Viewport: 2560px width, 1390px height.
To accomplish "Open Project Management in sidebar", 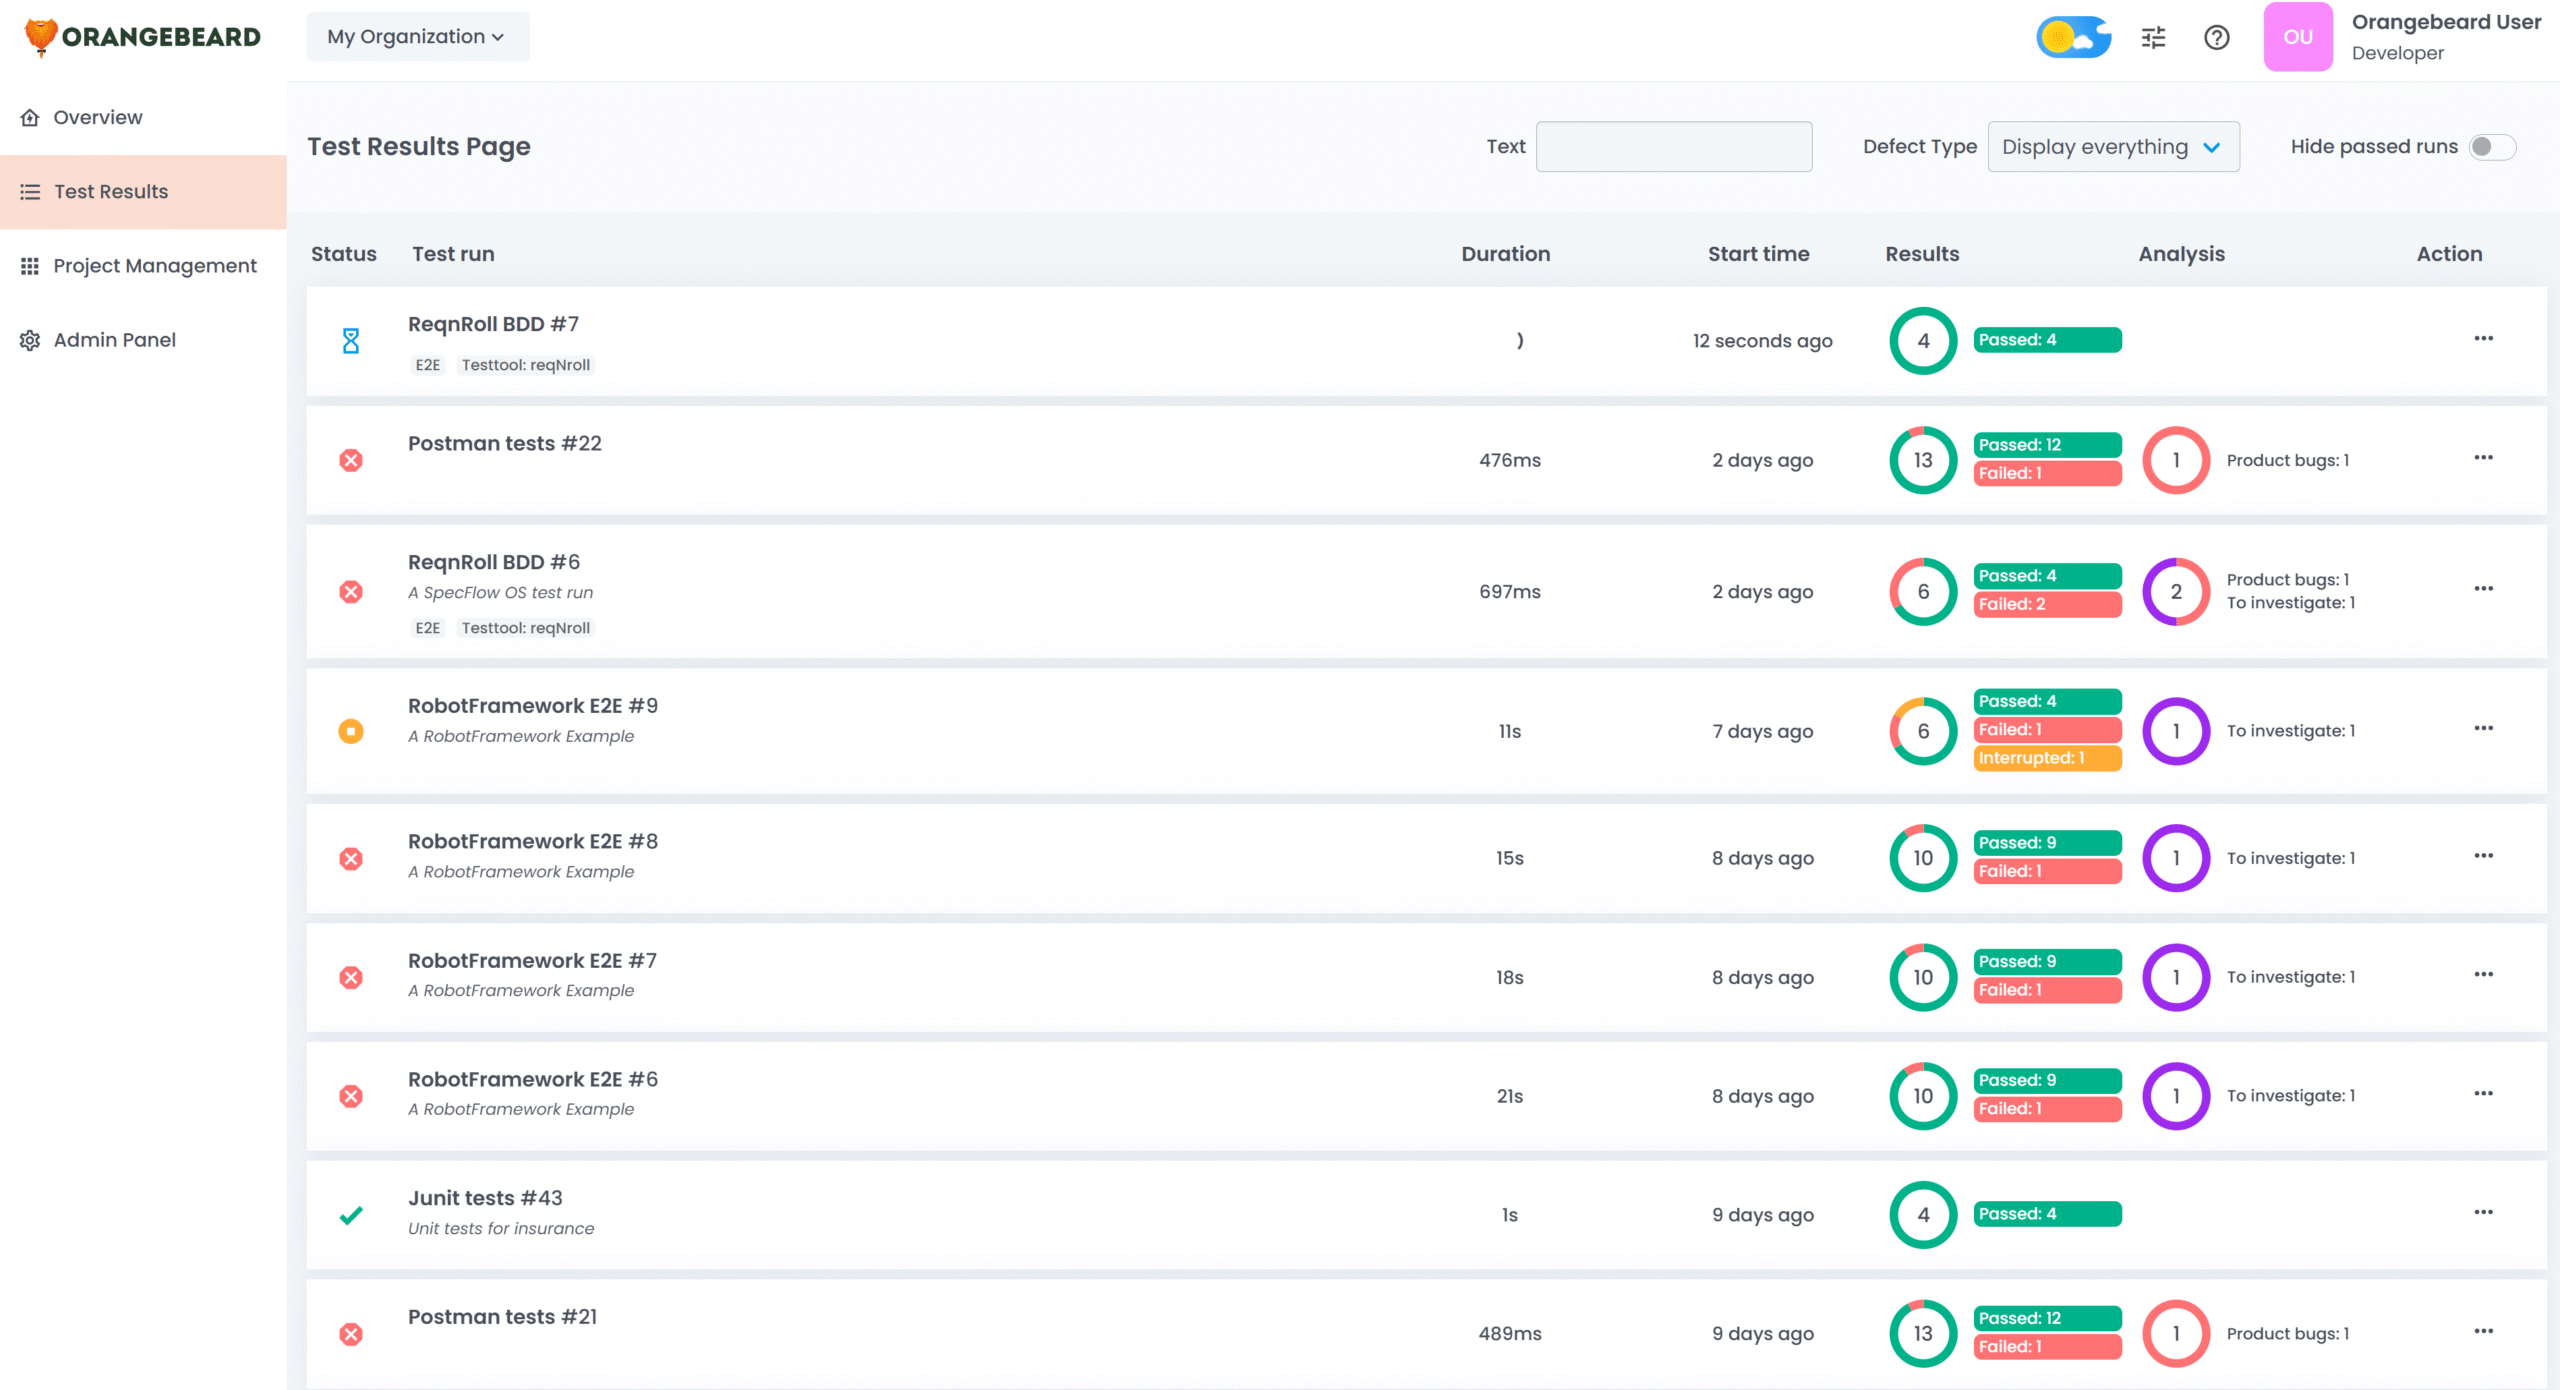I will tap(154, 266).
